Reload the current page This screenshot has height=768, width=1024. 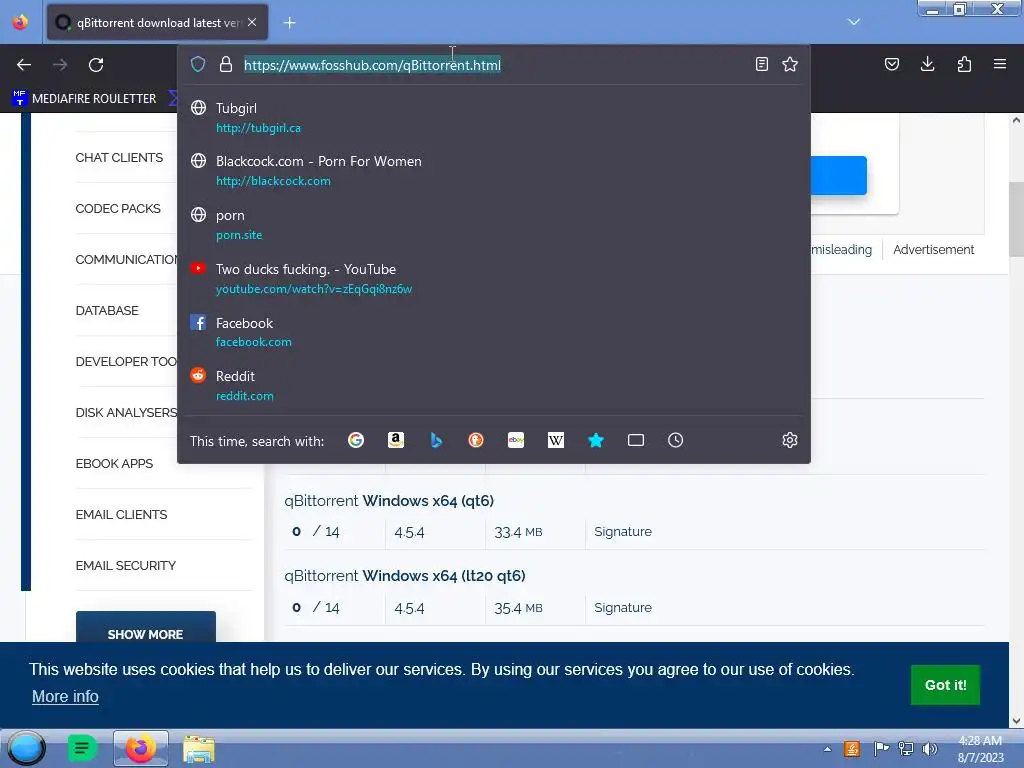[96, 65]
